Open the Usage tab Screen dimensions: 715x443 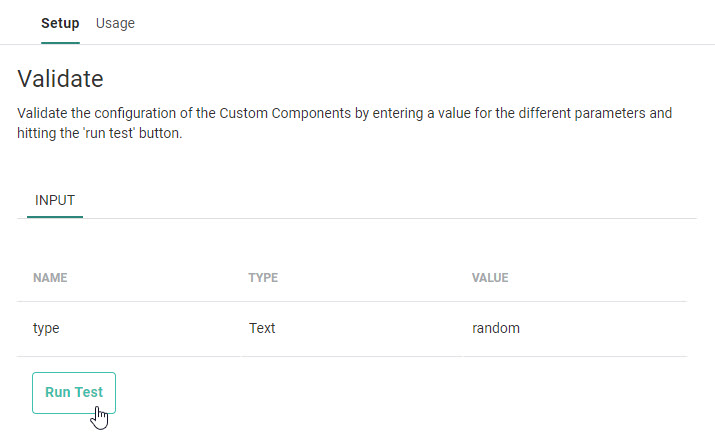click(x=115, y=23)
